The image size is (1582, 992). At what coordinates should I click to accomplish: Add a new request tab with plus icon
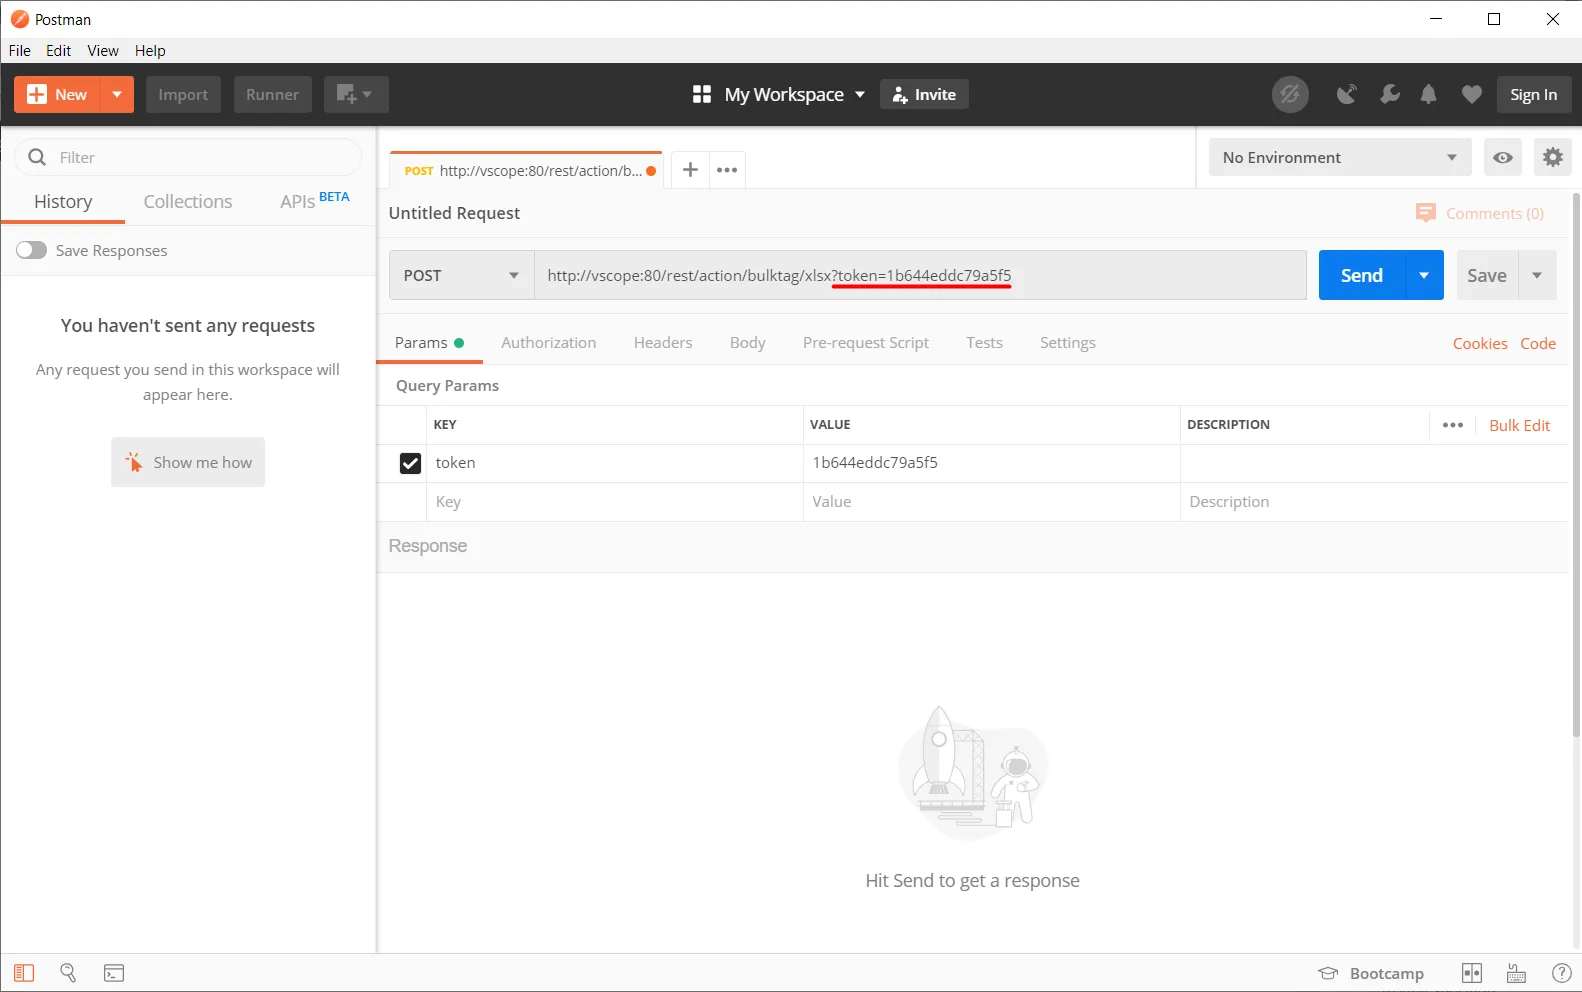[690, 170]
